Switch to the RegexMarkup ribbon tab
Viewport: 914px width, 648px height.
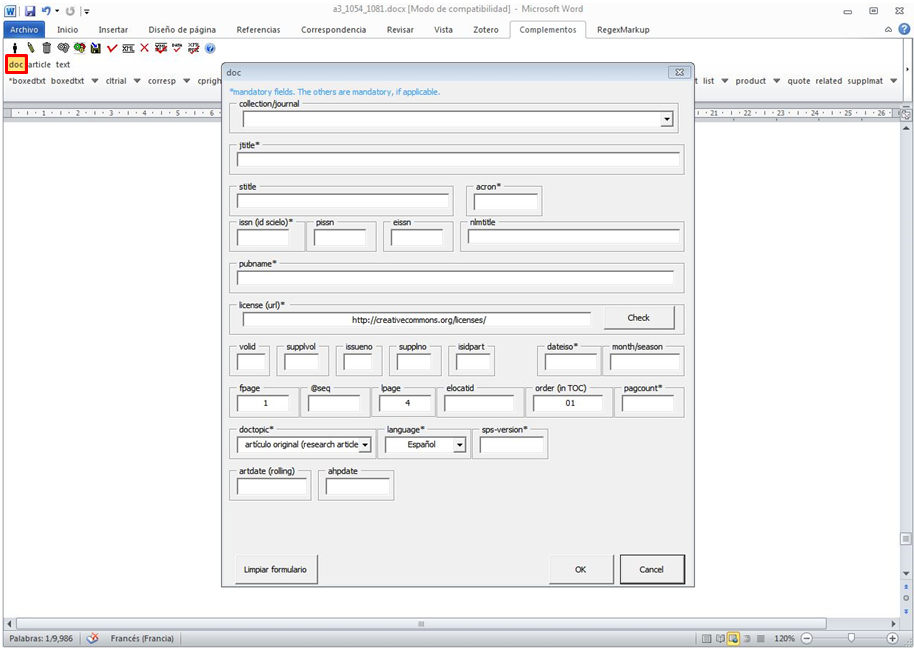[x=623, y=30]
